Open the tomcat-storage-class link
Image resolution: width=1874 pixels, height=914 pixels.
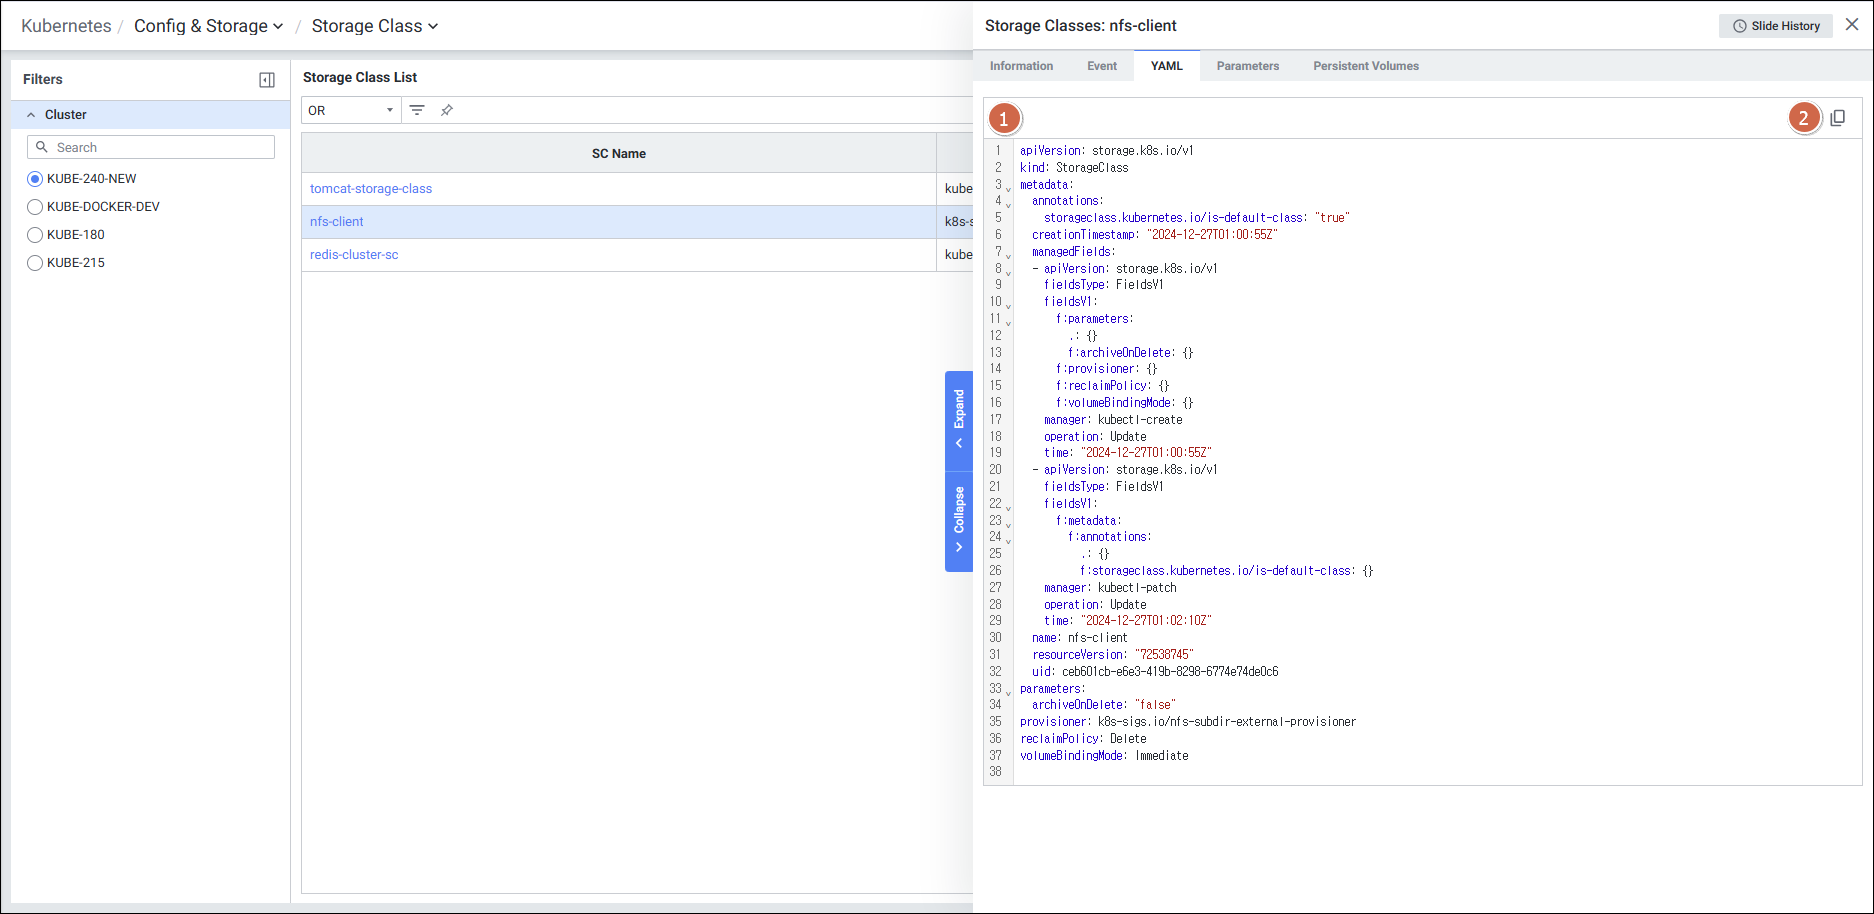(x=371, y=189)
